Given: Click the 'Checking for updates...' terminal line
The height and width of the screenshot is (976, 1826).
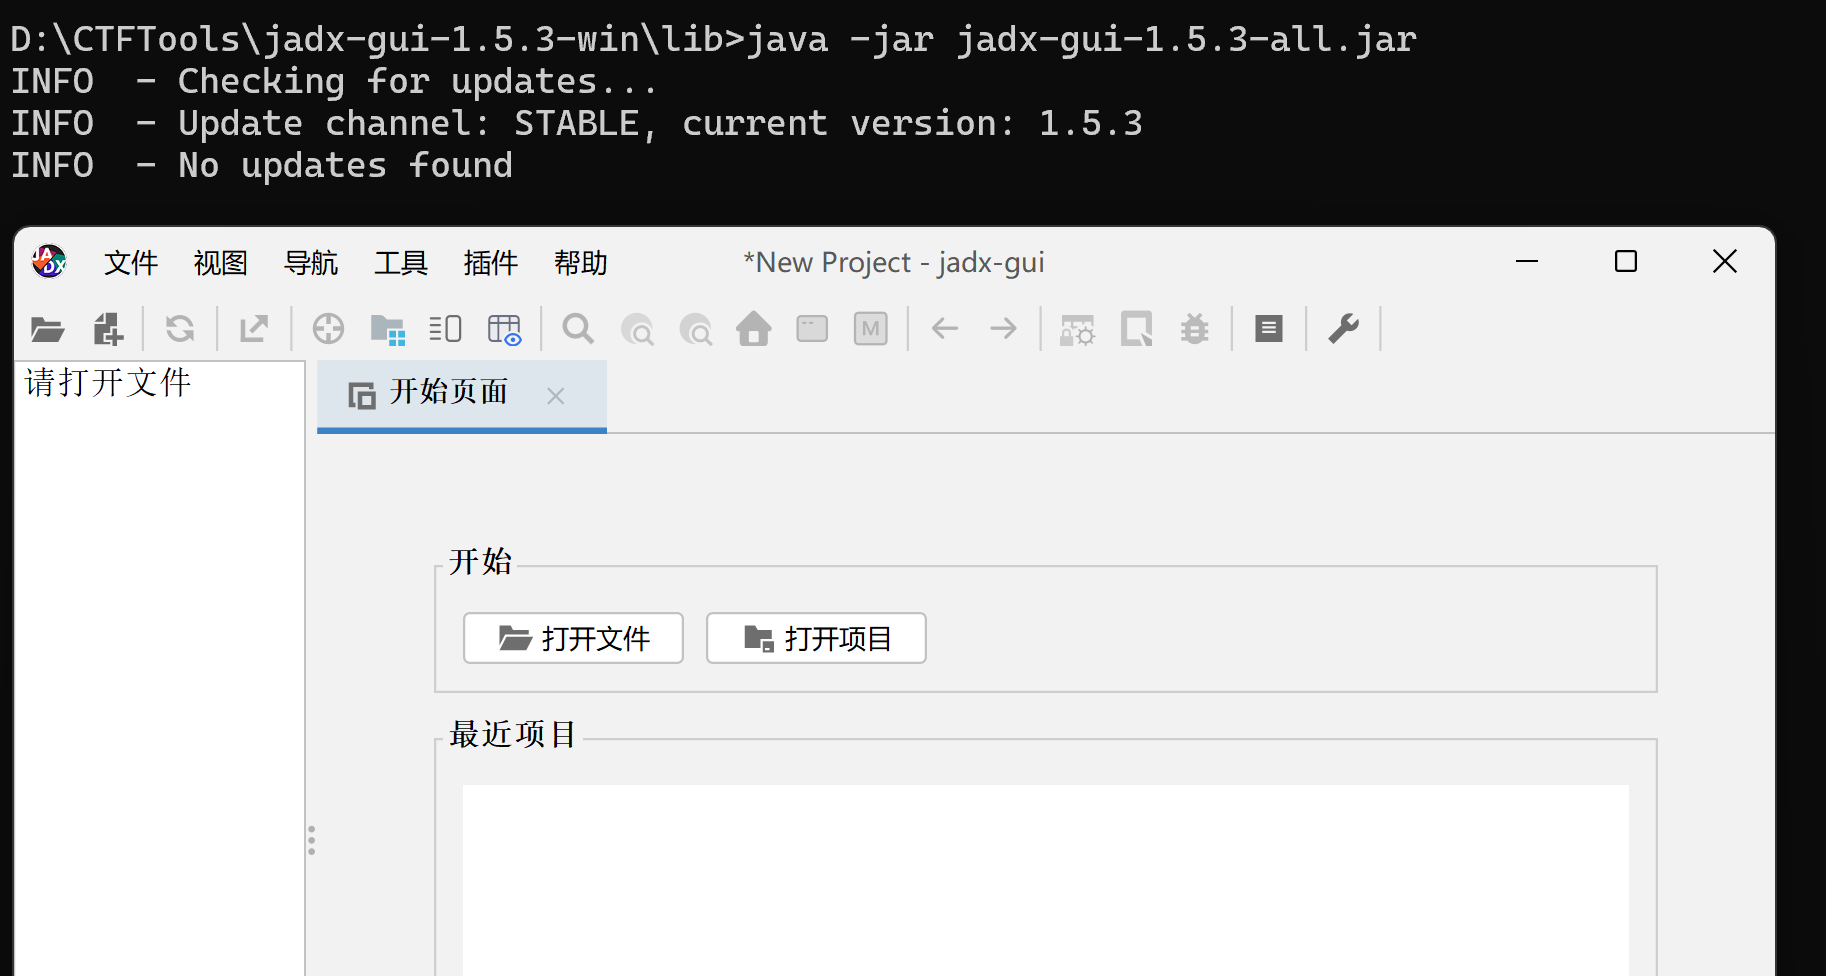Looking at the screenshot, I should pyautogui.click(x=334, y=81).
